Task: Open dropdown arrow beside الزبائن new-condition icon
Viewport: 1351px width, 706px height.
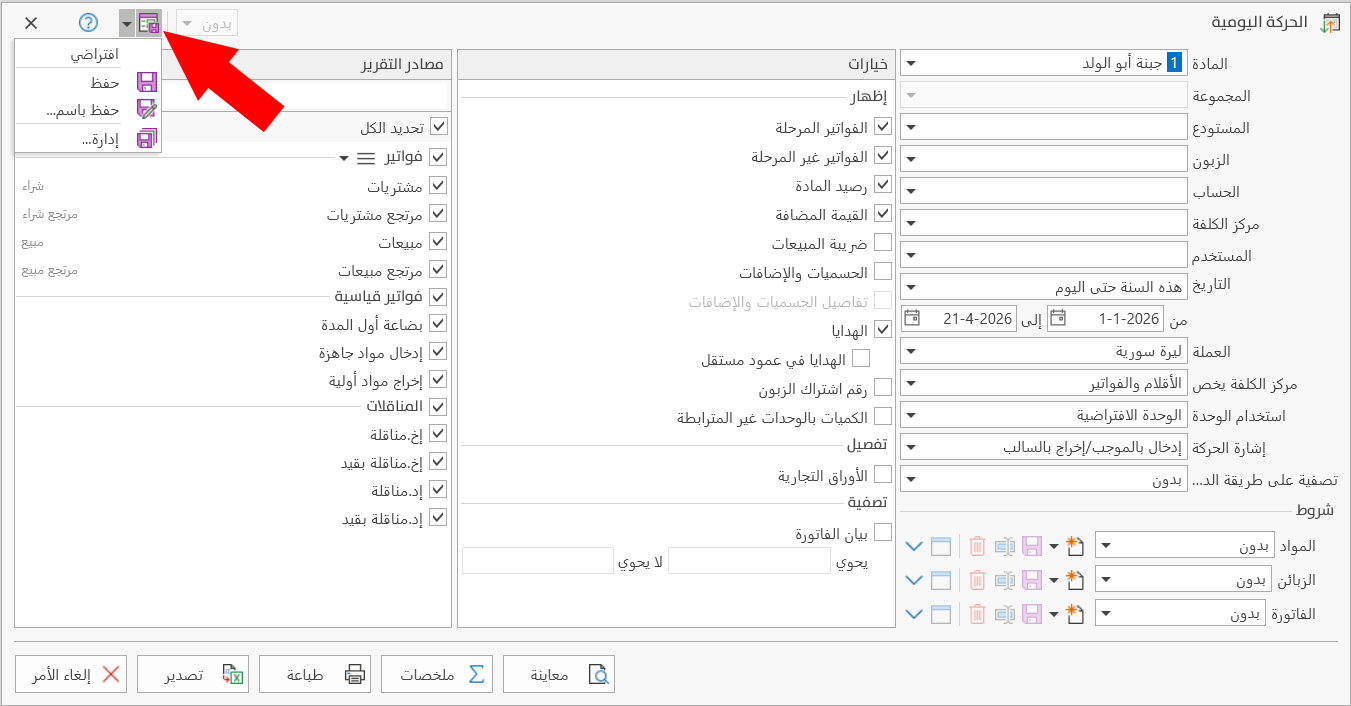Action: pyautogui.click(x=1053, y=580)
